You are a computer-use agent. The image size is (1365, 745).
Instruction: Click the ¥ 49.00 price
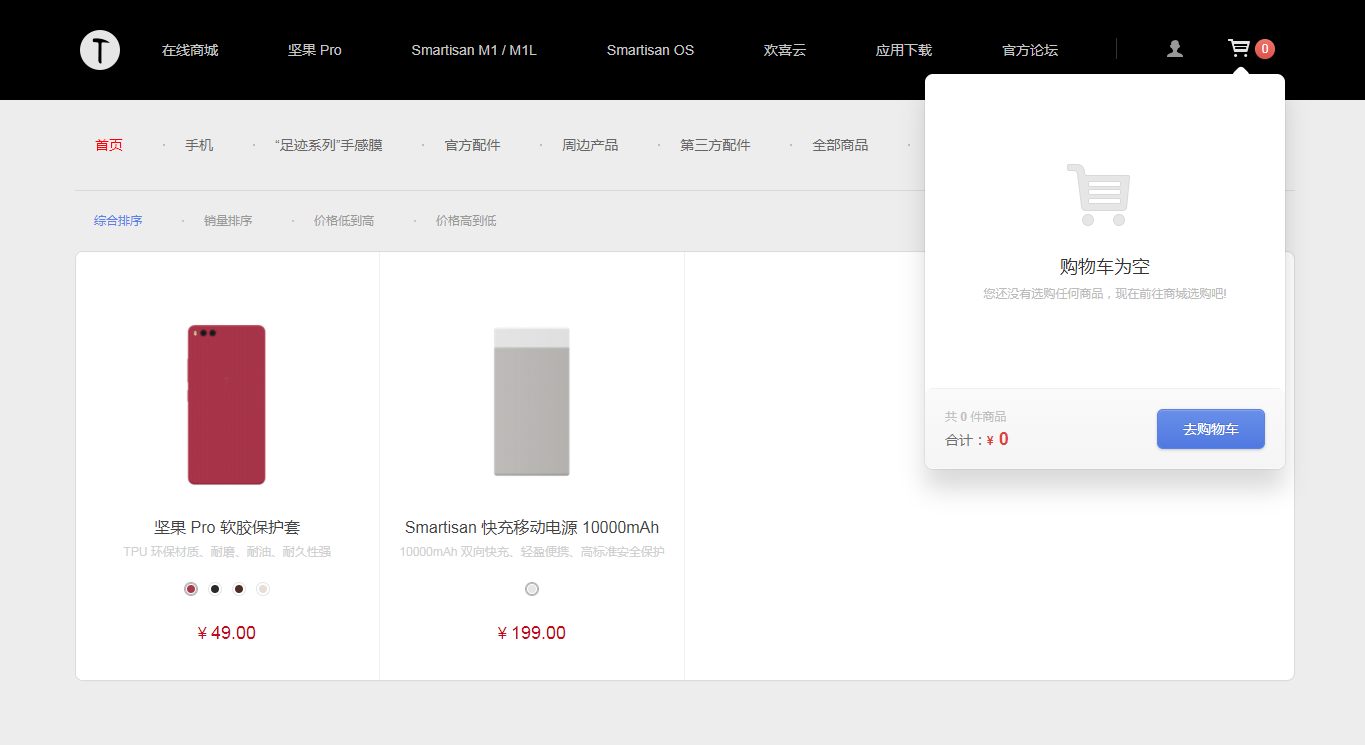pyautogui.click(x=227, y=633)
